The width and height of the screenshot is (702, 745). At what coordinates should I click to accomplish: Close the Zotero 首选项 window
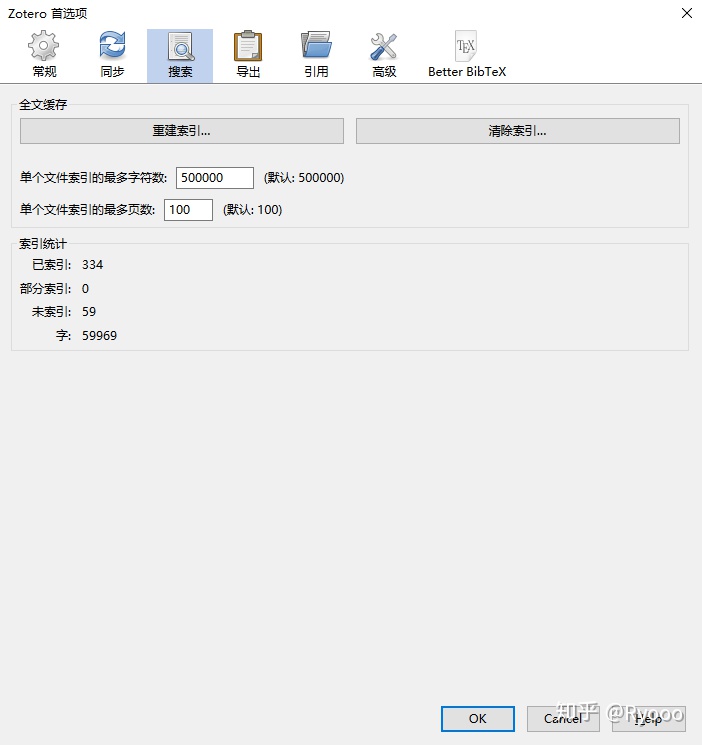[x=686, y=13]
